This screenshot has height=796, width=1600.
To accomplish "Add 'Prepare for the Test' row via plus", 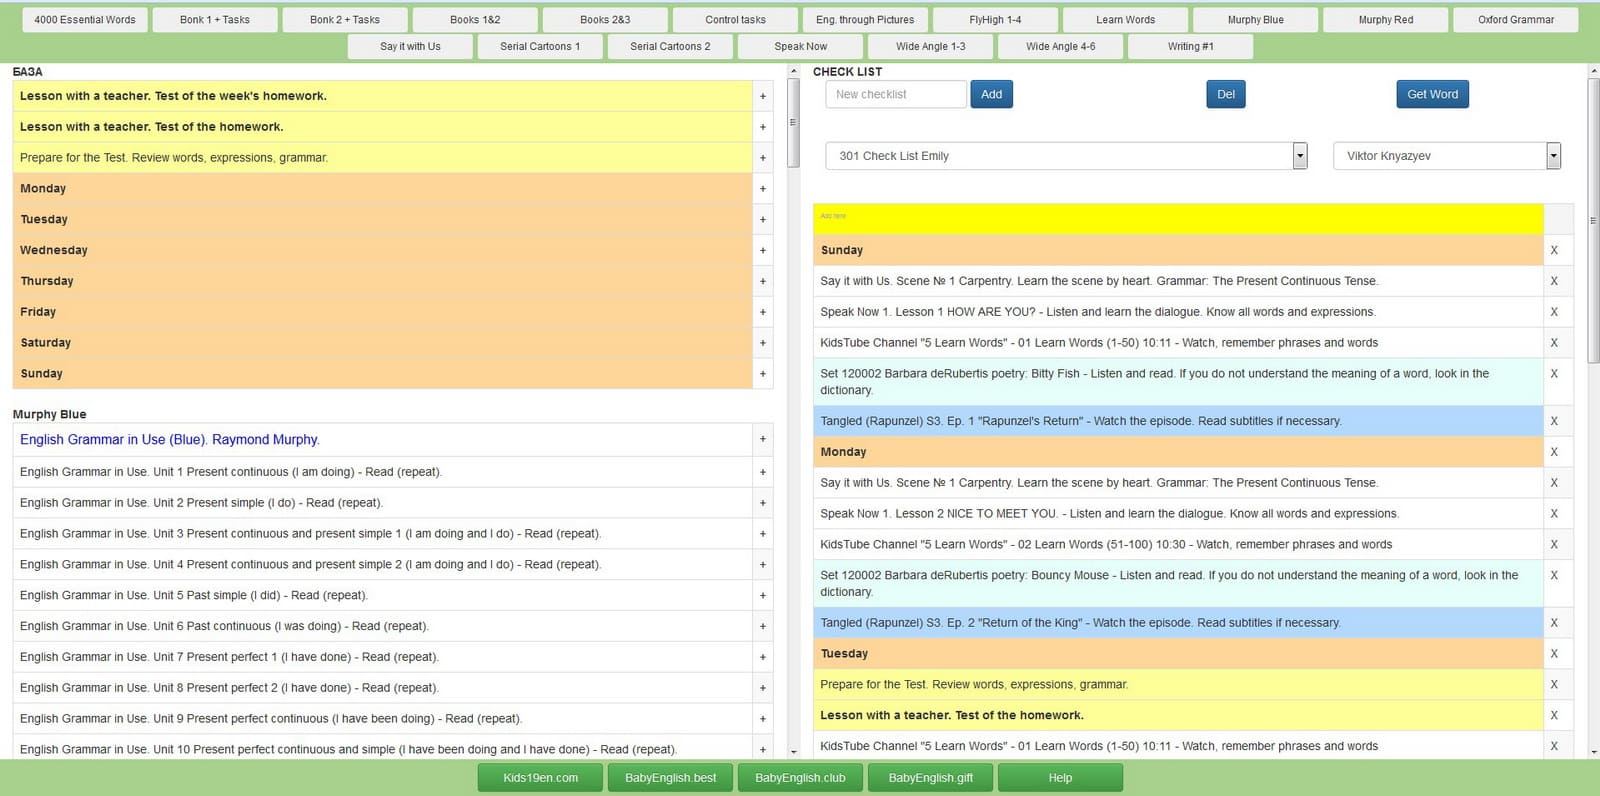I will point(762,158).
